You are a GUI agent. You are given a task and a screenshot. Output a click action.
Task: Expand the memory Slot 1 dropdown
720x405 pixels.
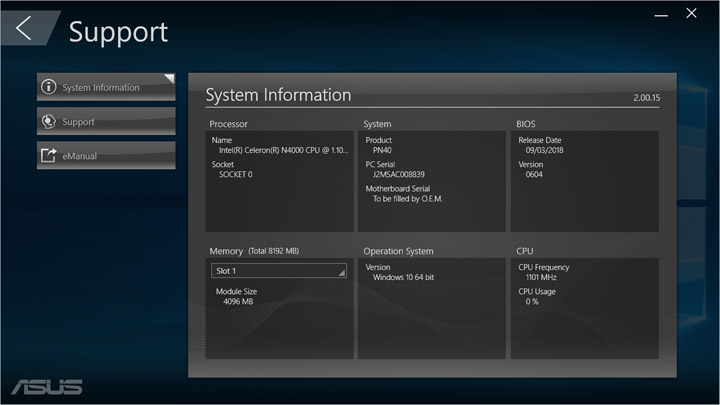click(279, 270)
